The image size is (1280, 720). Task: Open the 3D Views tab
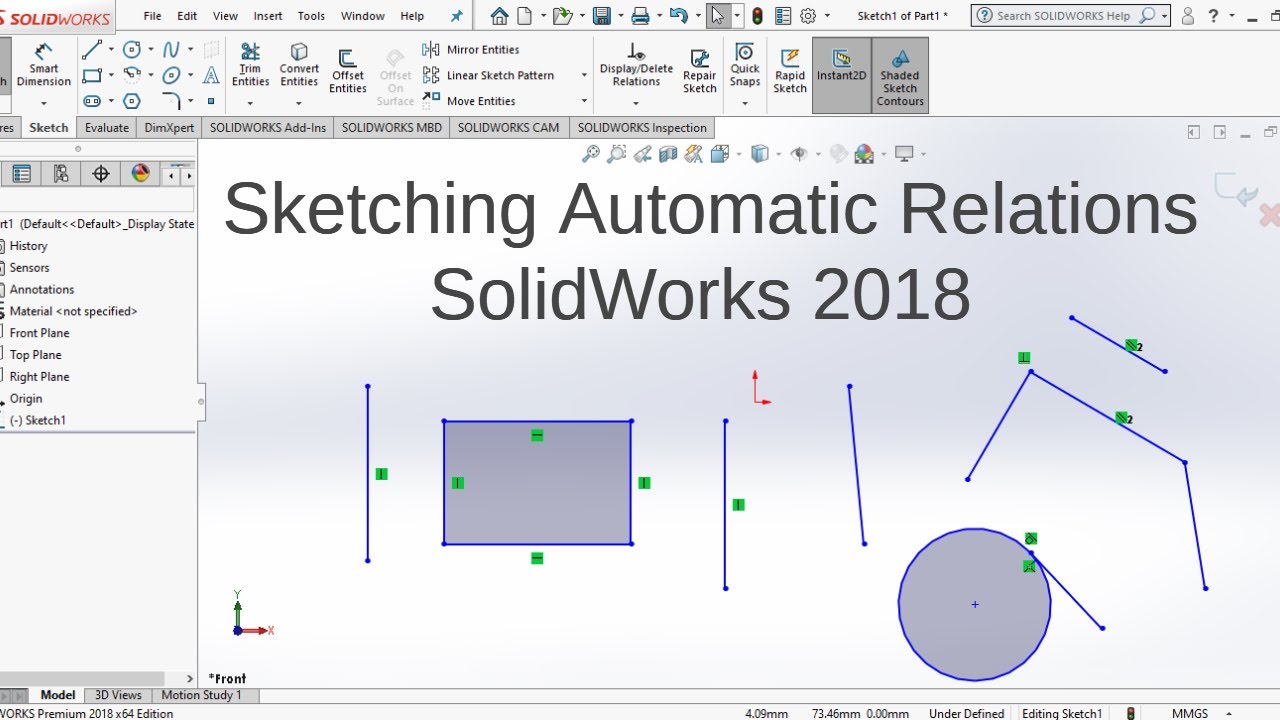[118, 695]
